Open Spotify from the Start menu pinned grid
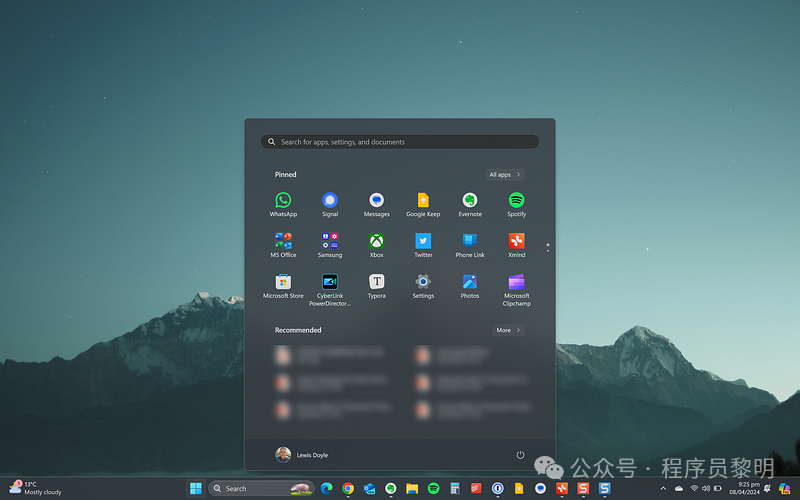 click(x=516, y=205)
